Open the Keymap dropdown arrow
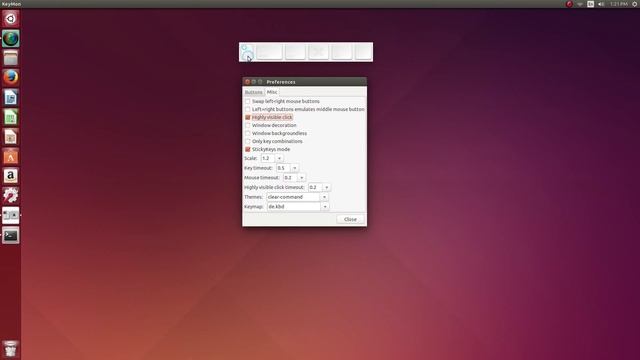Viewport: 640px width, 360px height. coord(325,207)
